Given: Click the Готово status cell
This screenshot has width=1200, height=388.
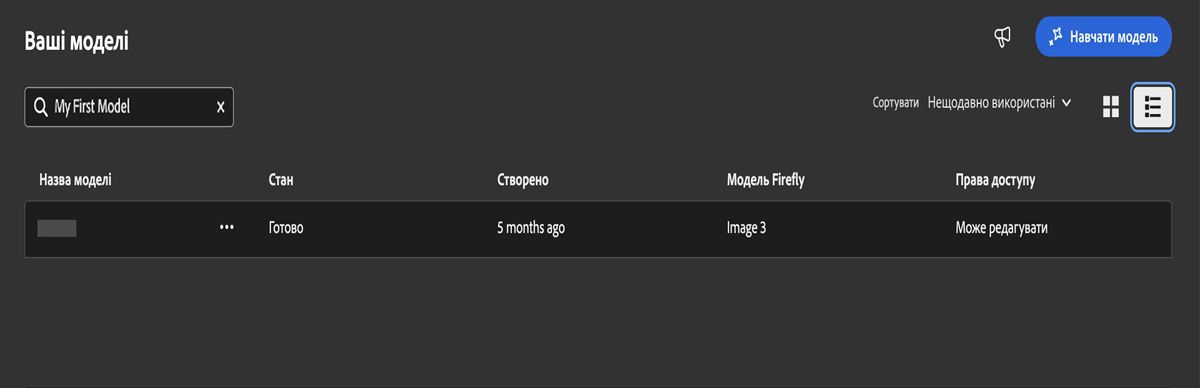Looking at the screenshot, I should 285,228.
